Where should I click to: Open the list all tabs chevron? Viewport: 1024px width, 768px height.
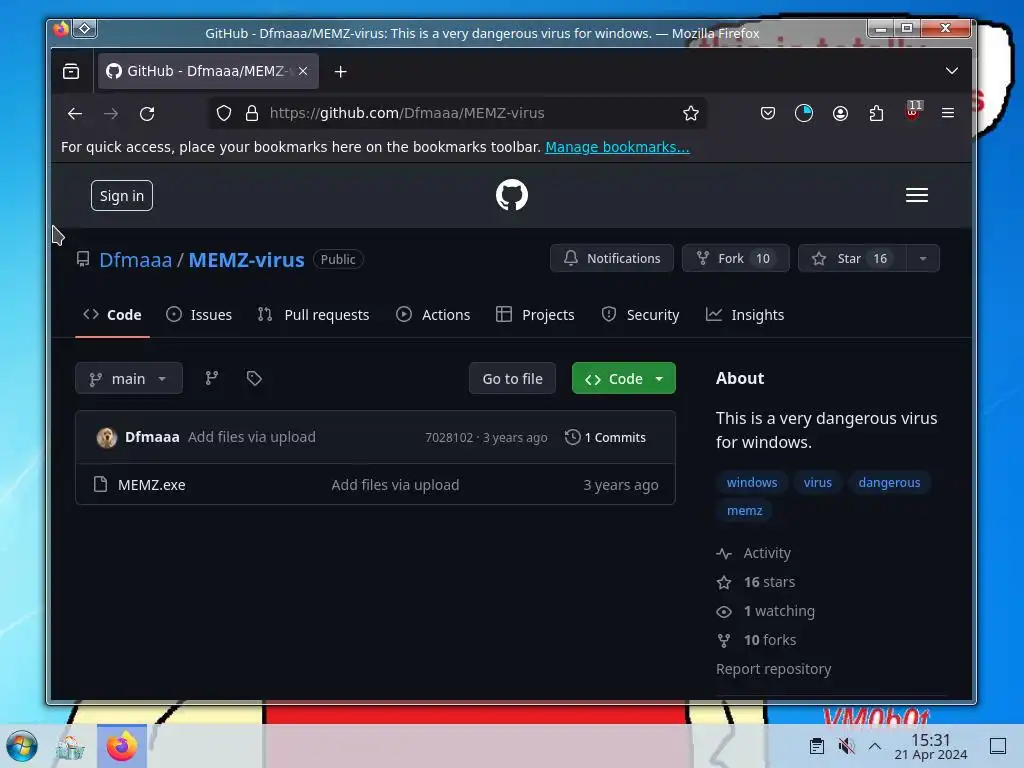tap(952, 71)
